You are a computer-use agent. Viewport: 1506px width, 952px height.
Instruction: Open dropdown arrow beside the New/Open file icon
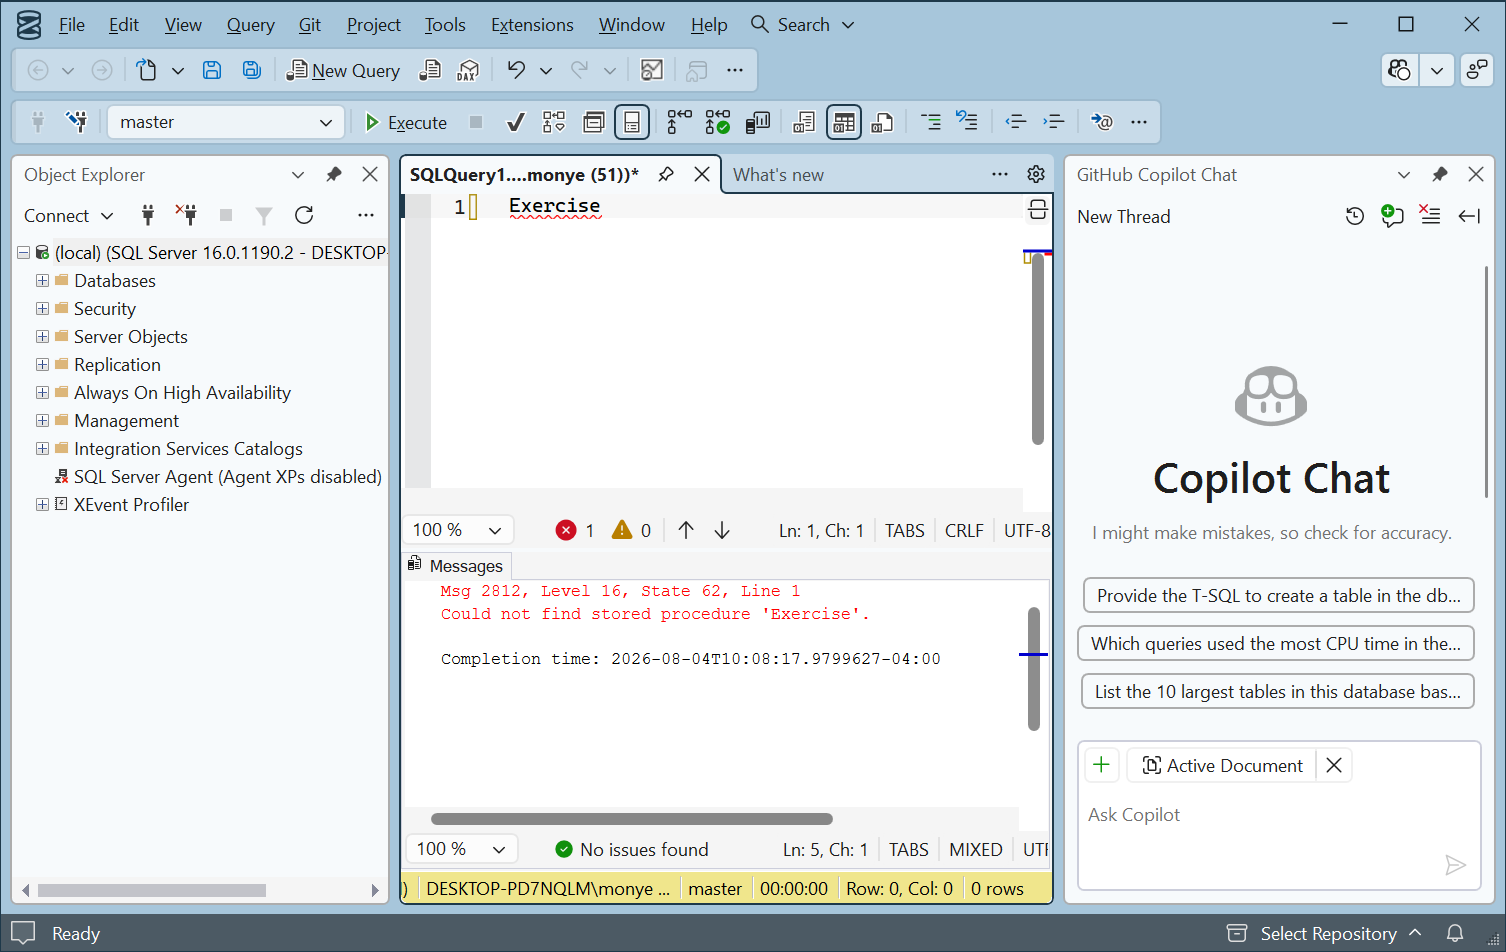click(x=178, y=70)
